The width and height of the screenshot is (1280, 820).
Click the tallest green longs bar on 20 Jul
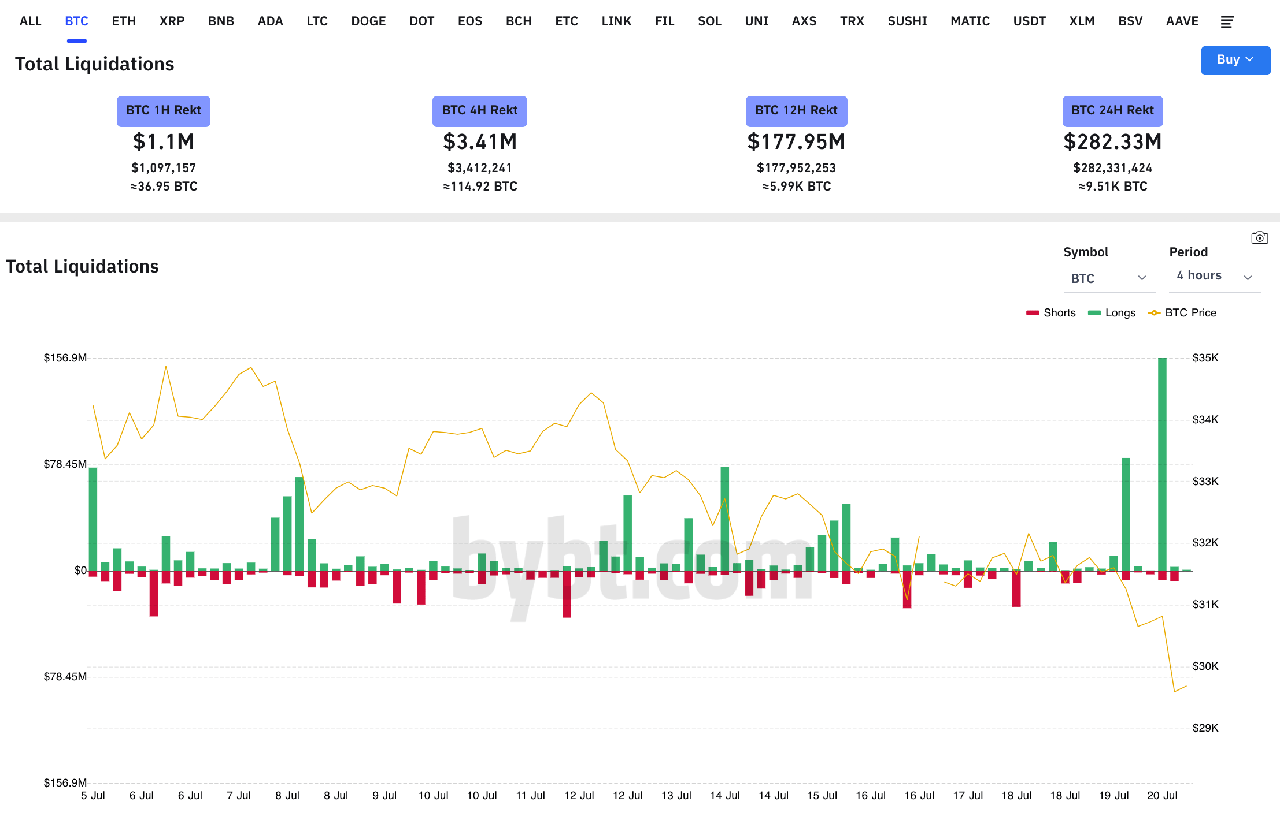tap(1162, 464)
